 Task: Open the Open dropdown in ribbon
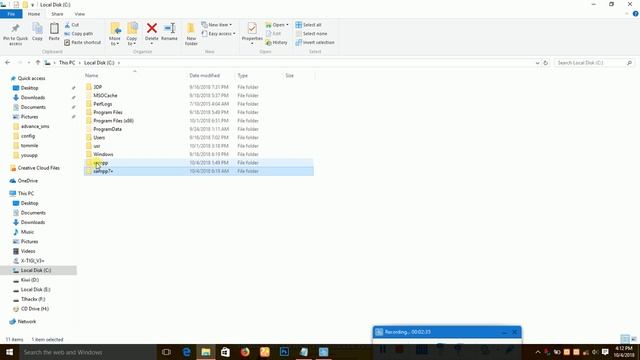pos(277,25)
